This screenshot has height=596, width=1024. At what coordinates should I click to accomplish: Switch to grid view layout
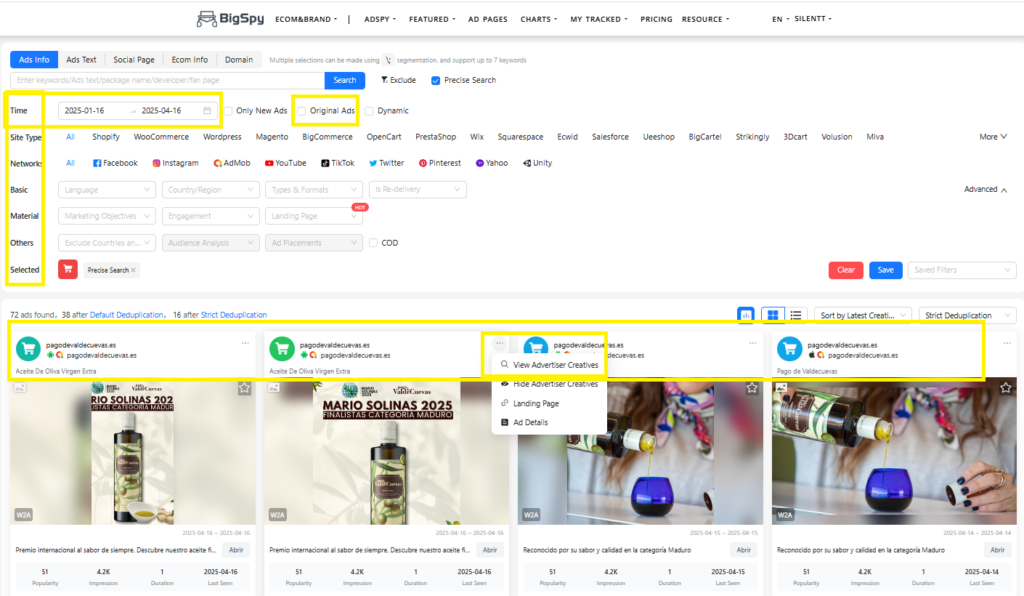click(x=773, y=315)
